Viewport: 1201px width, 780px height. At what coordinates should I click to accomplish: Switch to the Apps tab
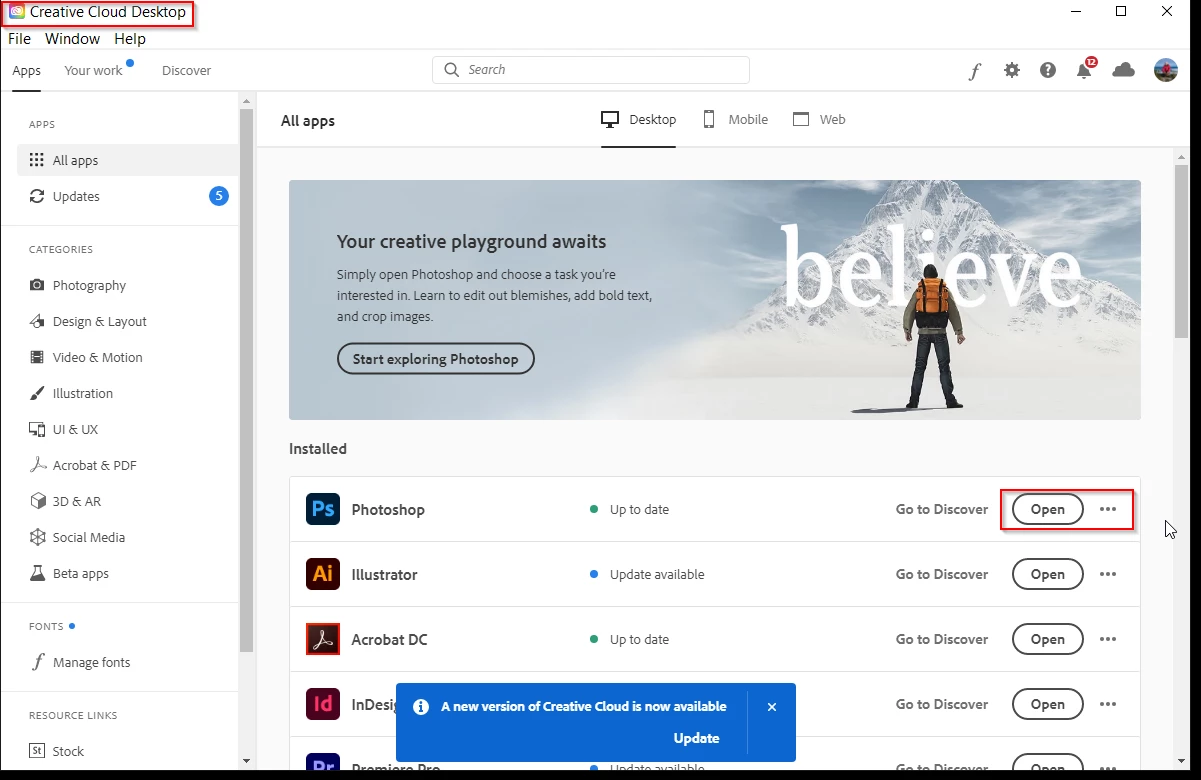pyautogui.click(x=27, y=71)
